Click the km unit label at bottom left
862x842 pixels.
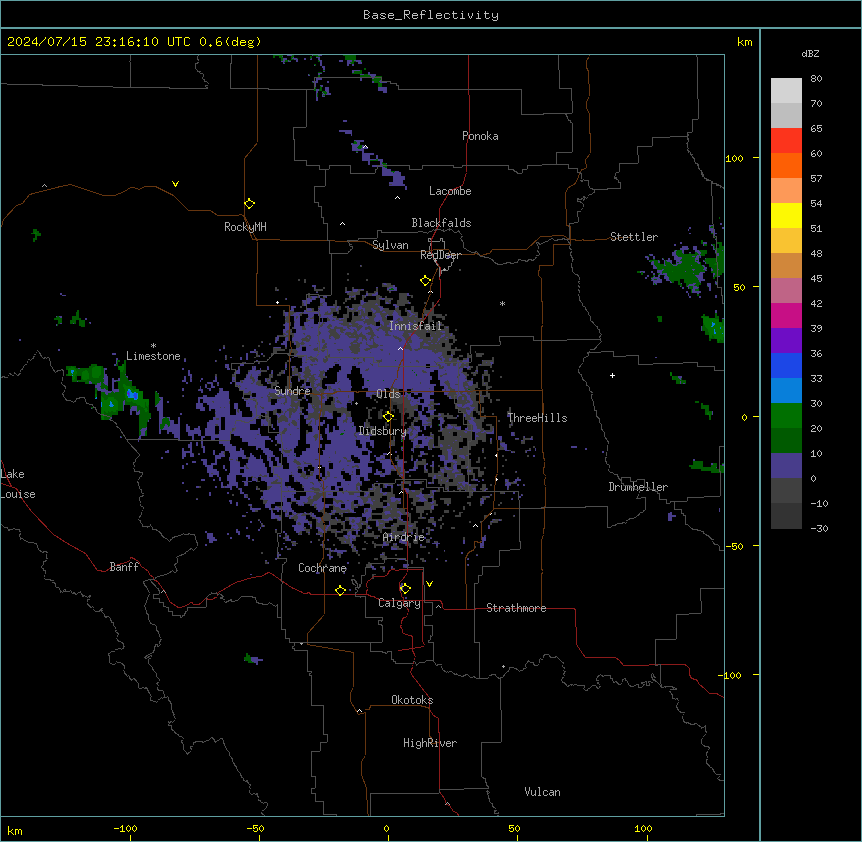coord(15,831)
